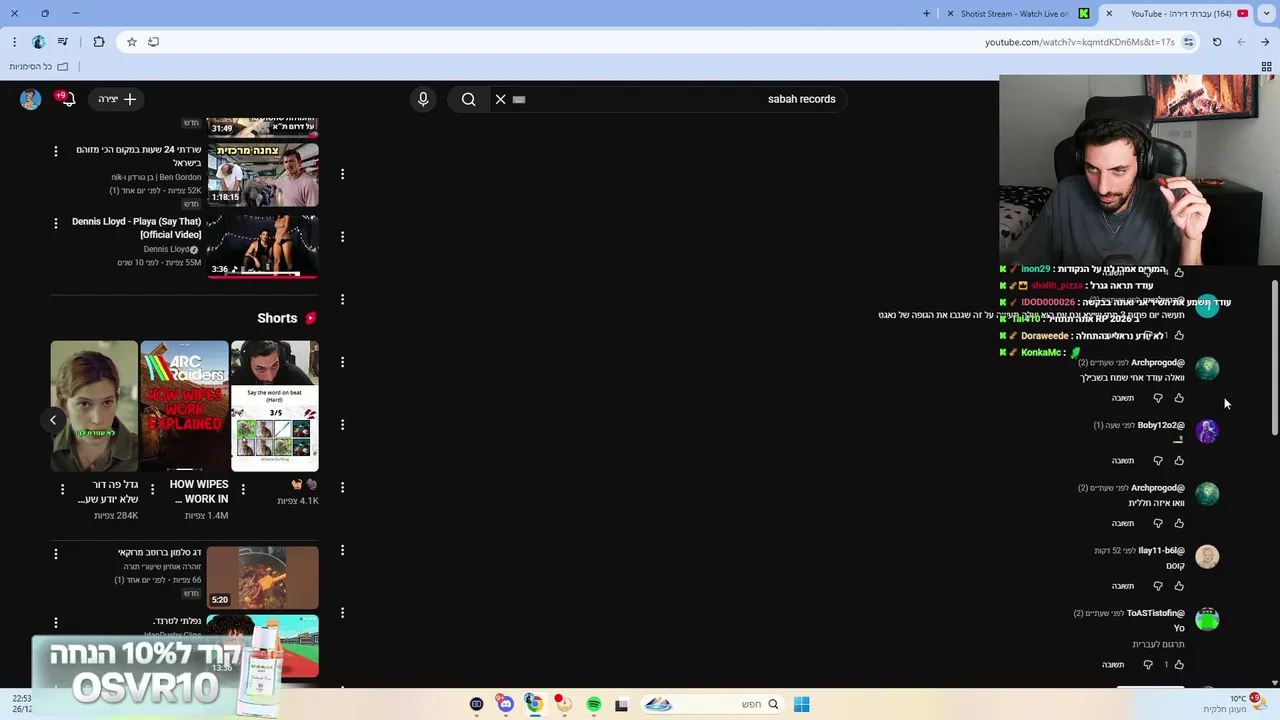This screenshot has width=1280, height=720.
Task: Like the ToASTistofin comment
Action: point(1179,664)
